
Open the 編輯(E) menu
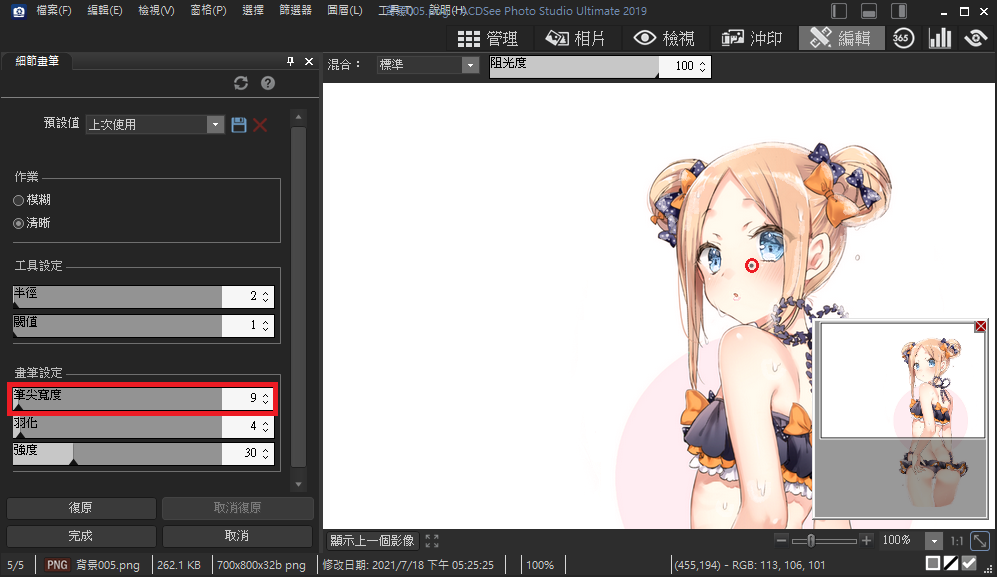pos(105,11)
